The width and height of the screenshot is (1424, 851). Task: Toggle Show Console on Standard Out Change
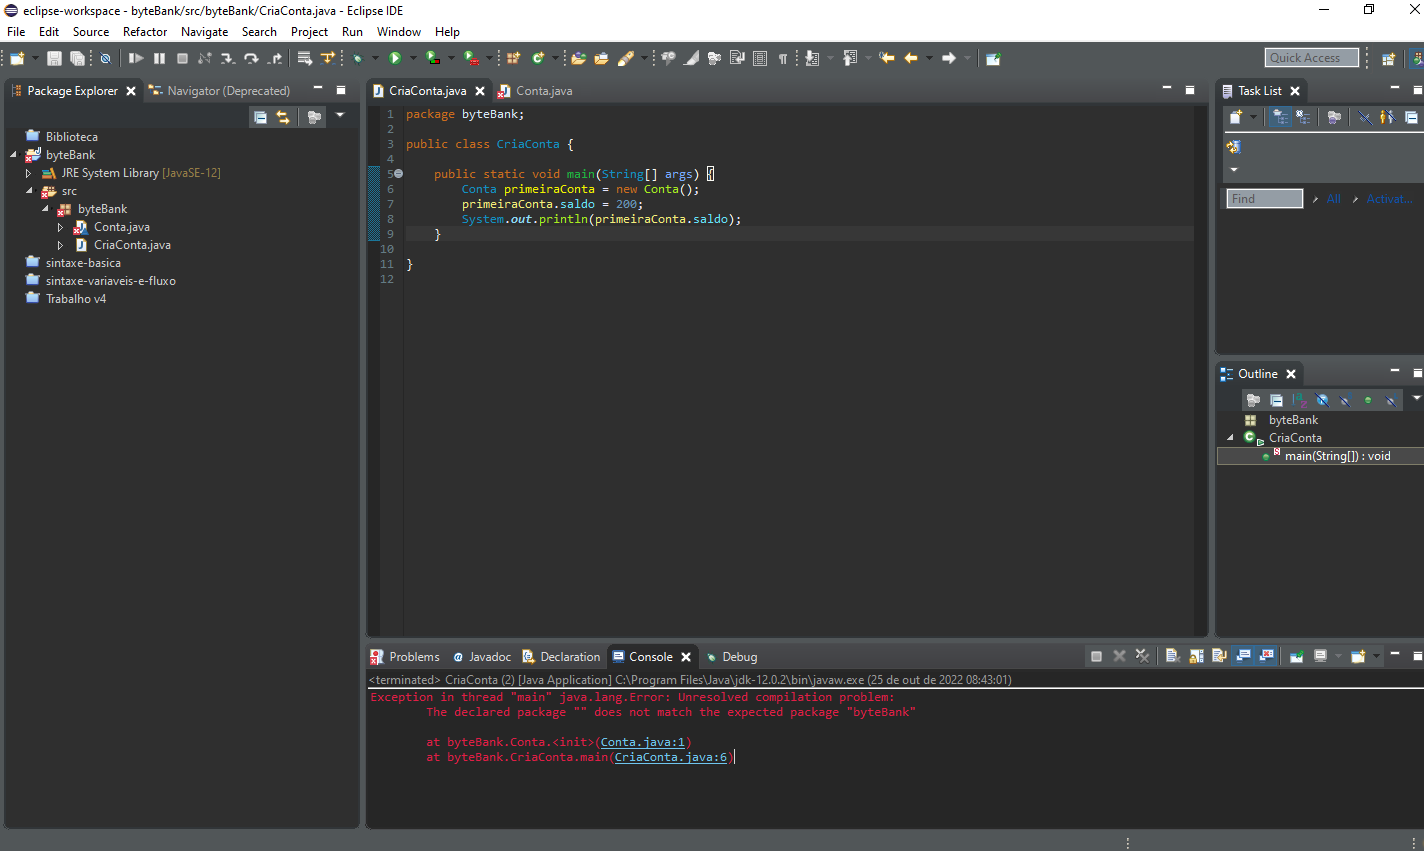[1243, 656]
